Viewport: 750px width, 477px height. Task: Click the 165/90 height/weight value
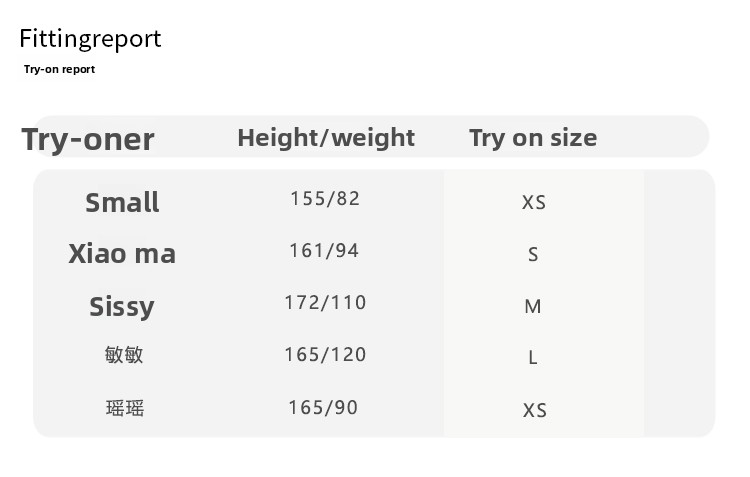coord(322,407)
